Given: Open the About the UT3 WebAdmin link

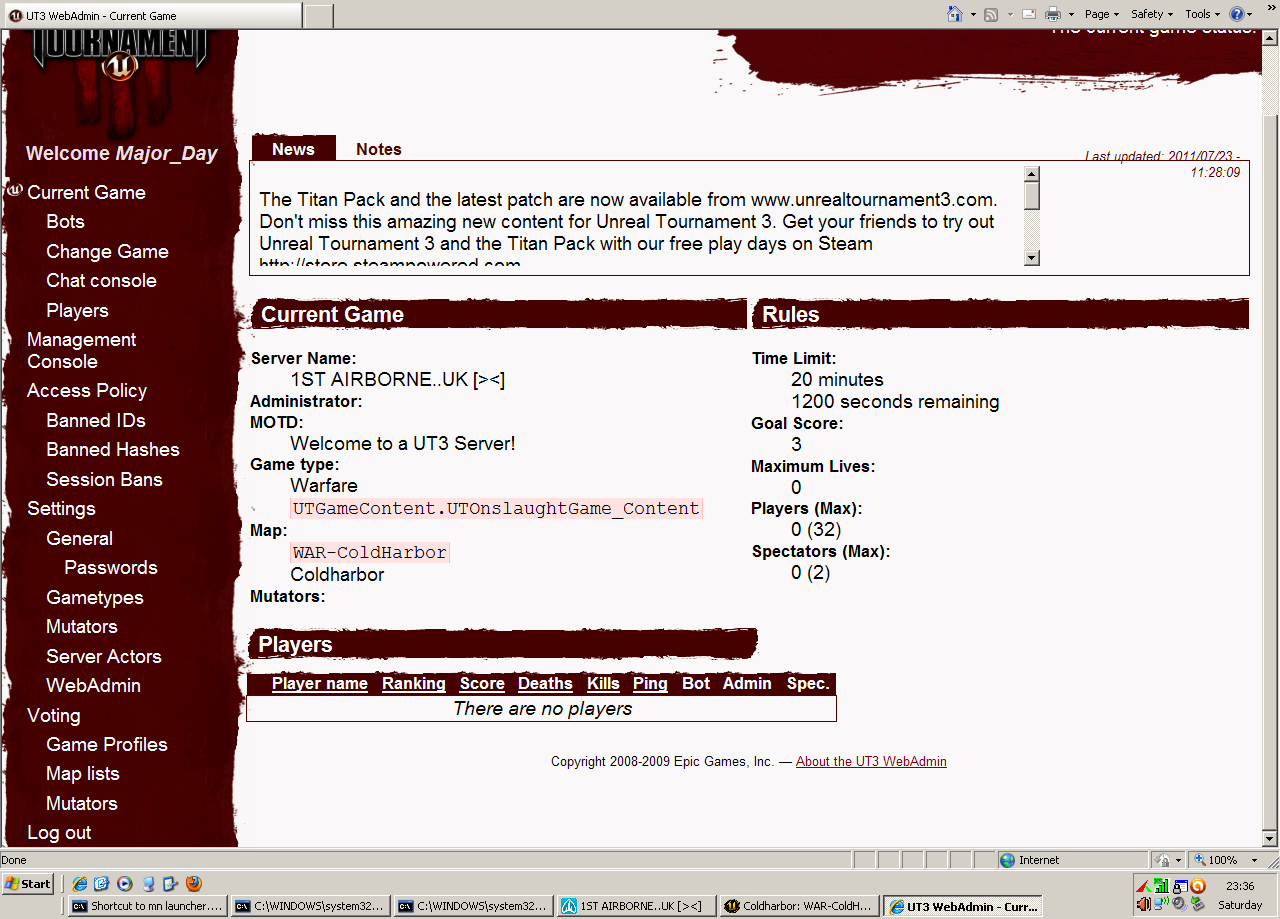Looking at the screenshot, I should click(x=871, y=761).
